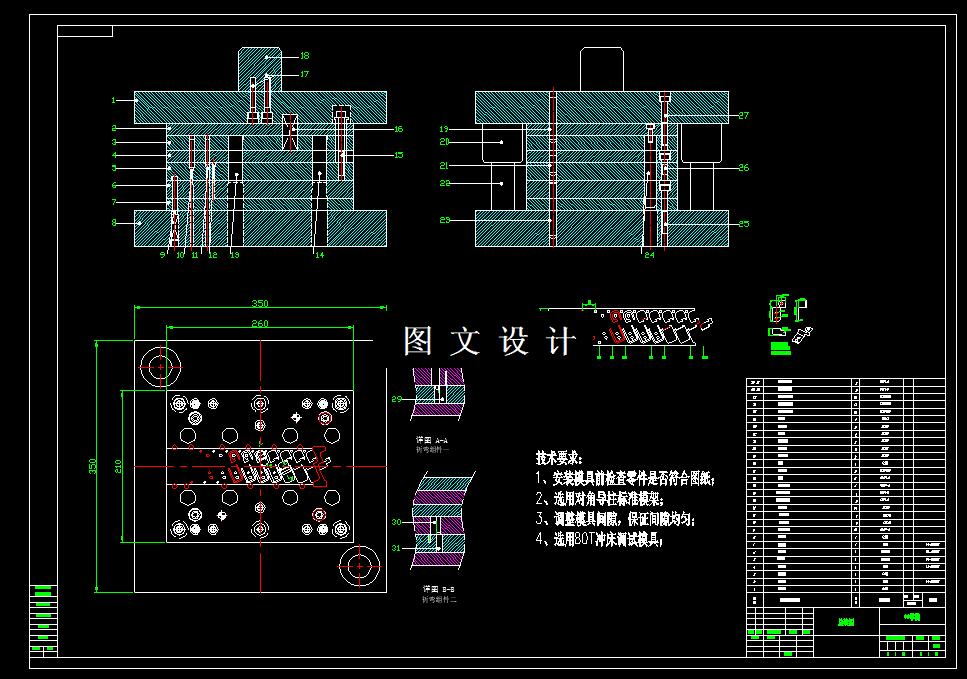This screenshot has width=967, height=679.
Task: Select part callout number 16
Action: coord(398,130)
